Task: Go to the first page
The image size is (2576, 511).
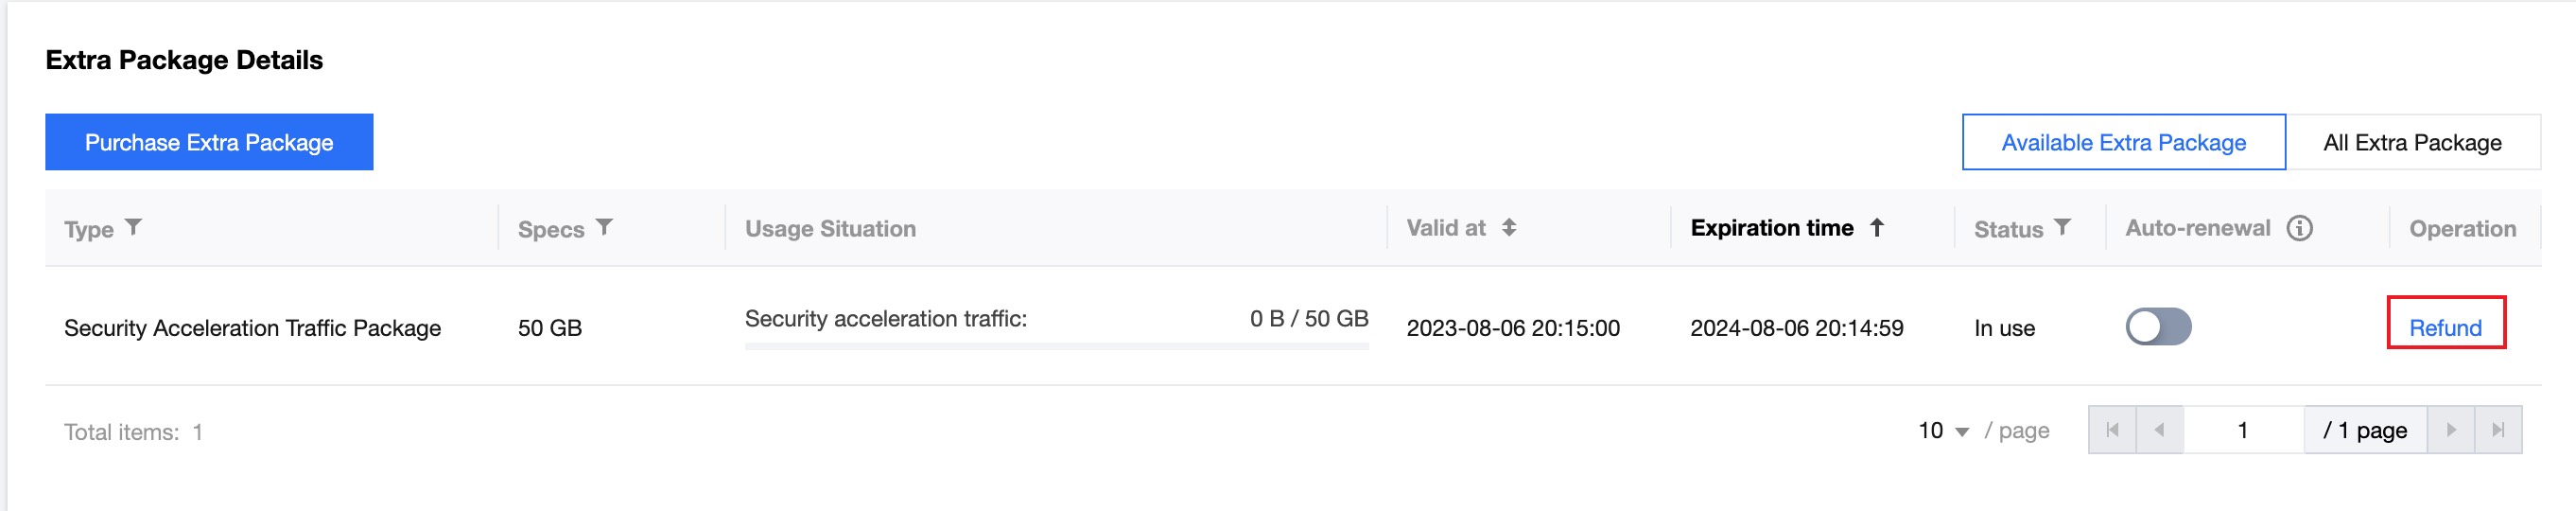Action: pos(2112,430)
